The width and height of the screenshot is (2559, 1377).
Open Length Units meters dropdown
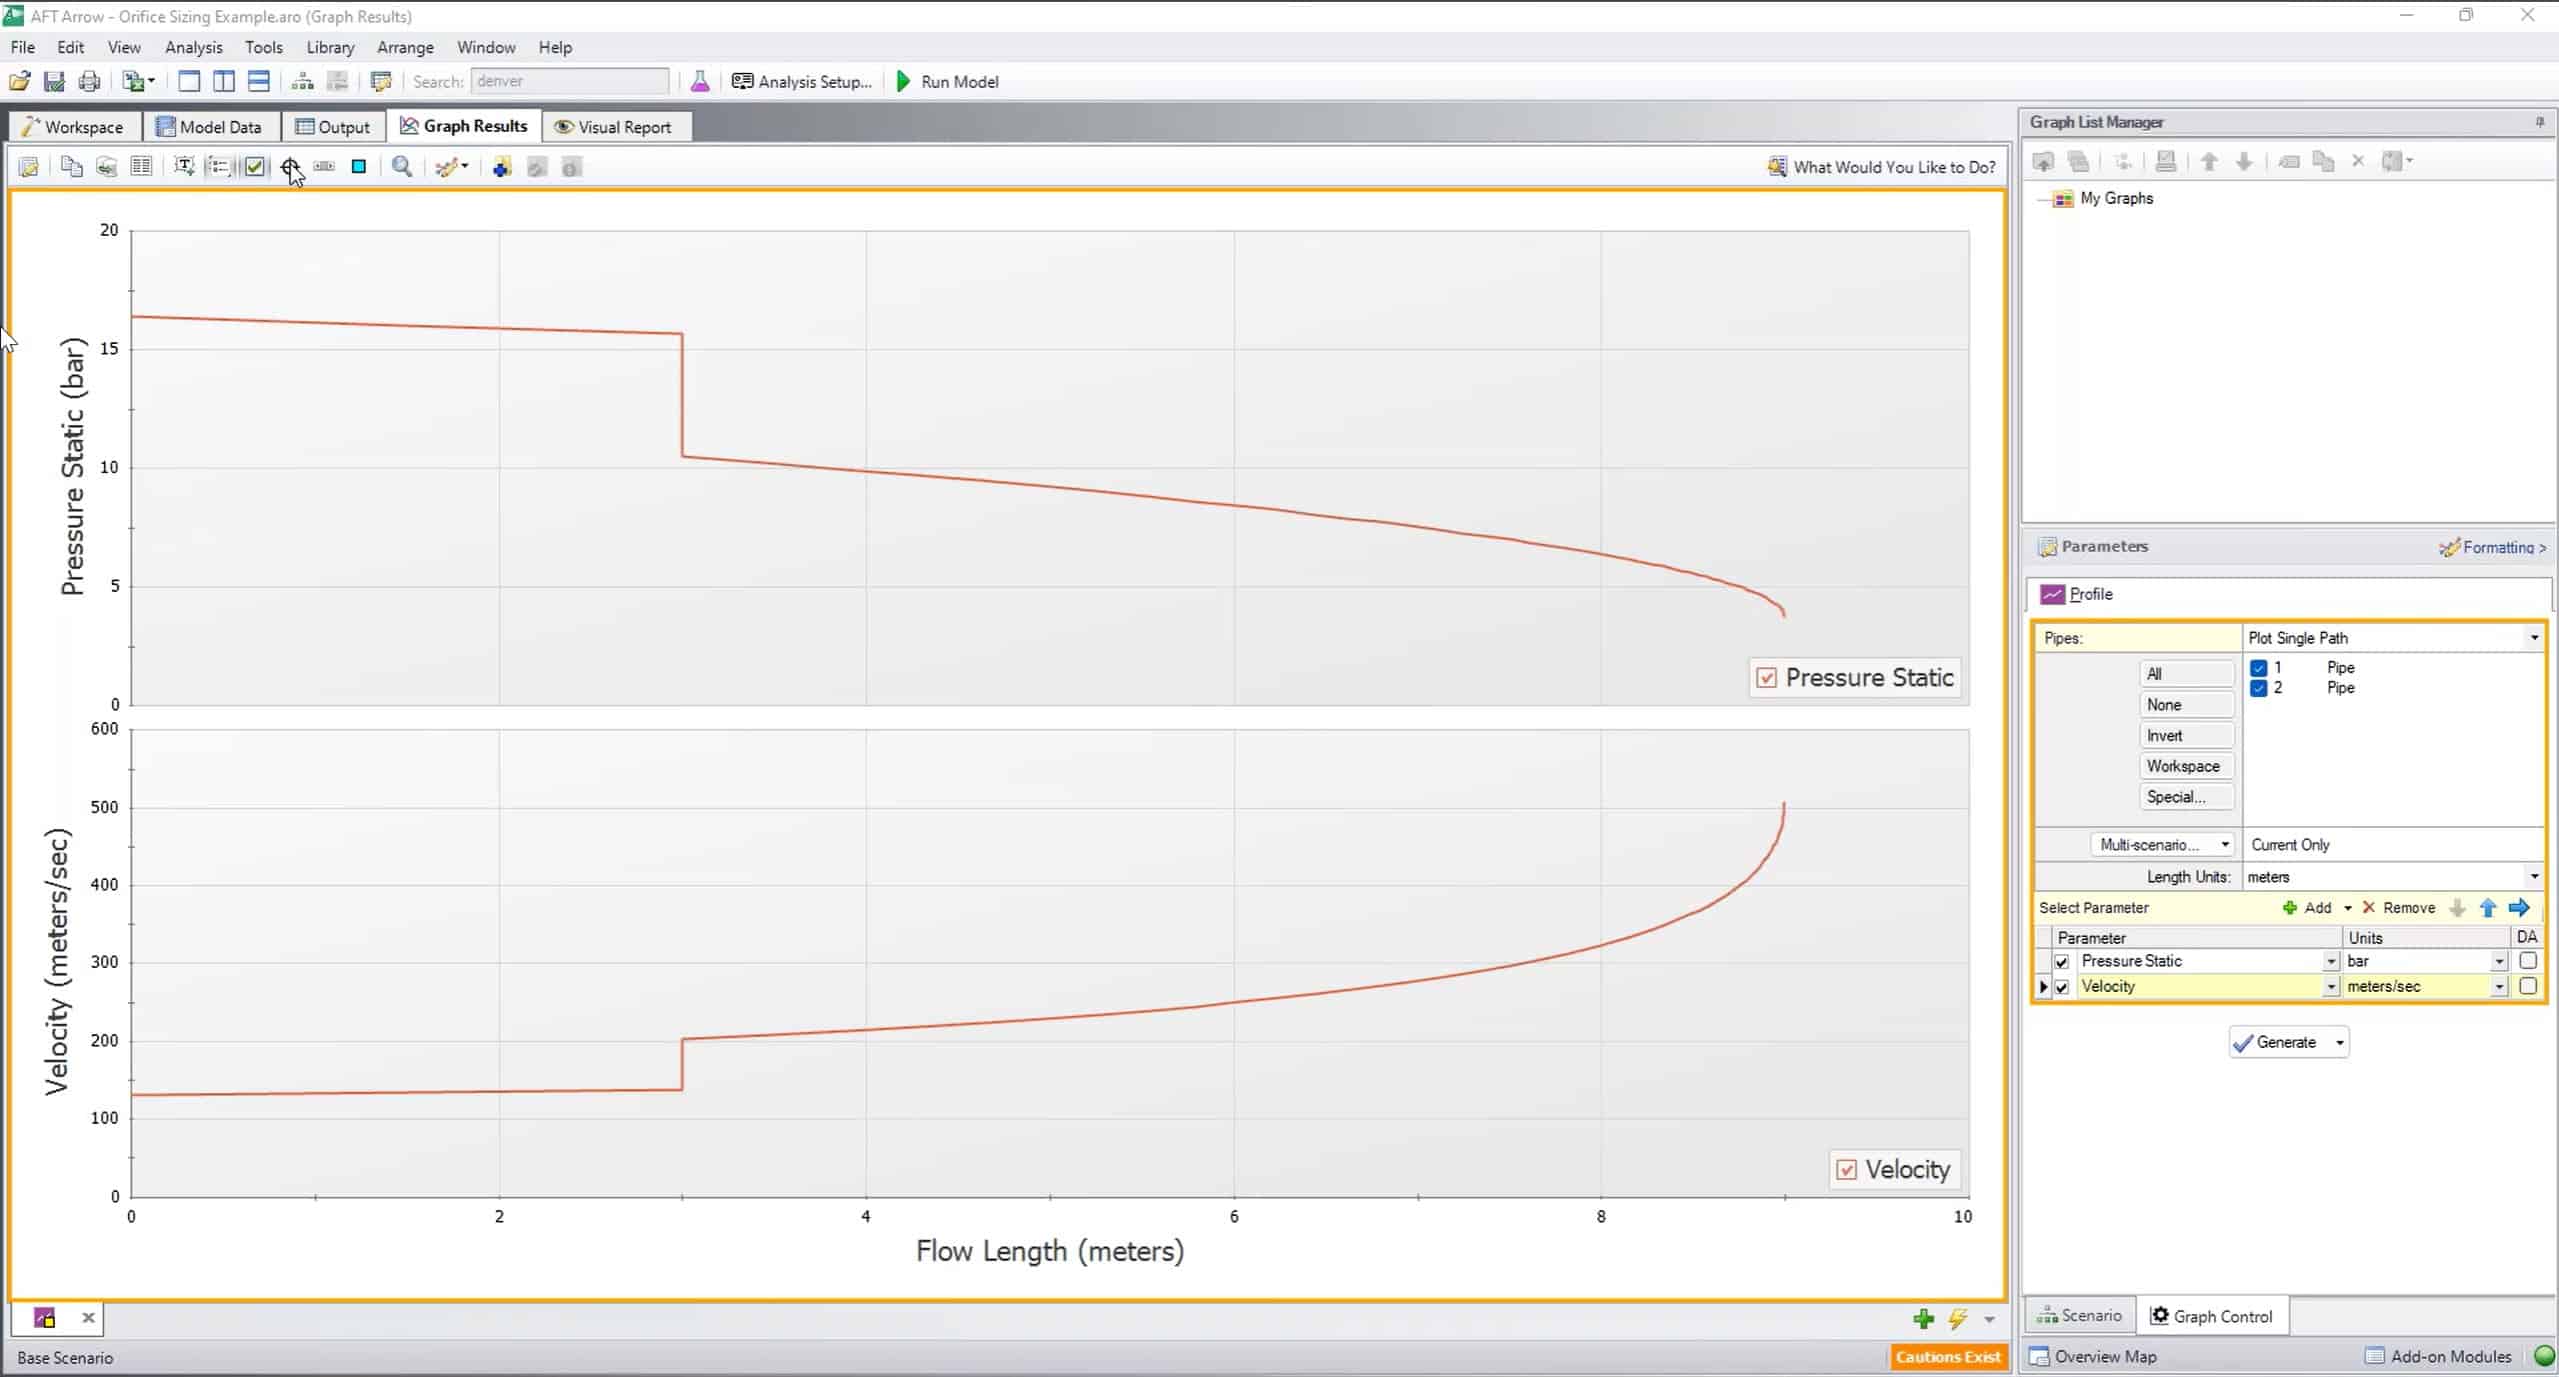(x=2533, y=877)
